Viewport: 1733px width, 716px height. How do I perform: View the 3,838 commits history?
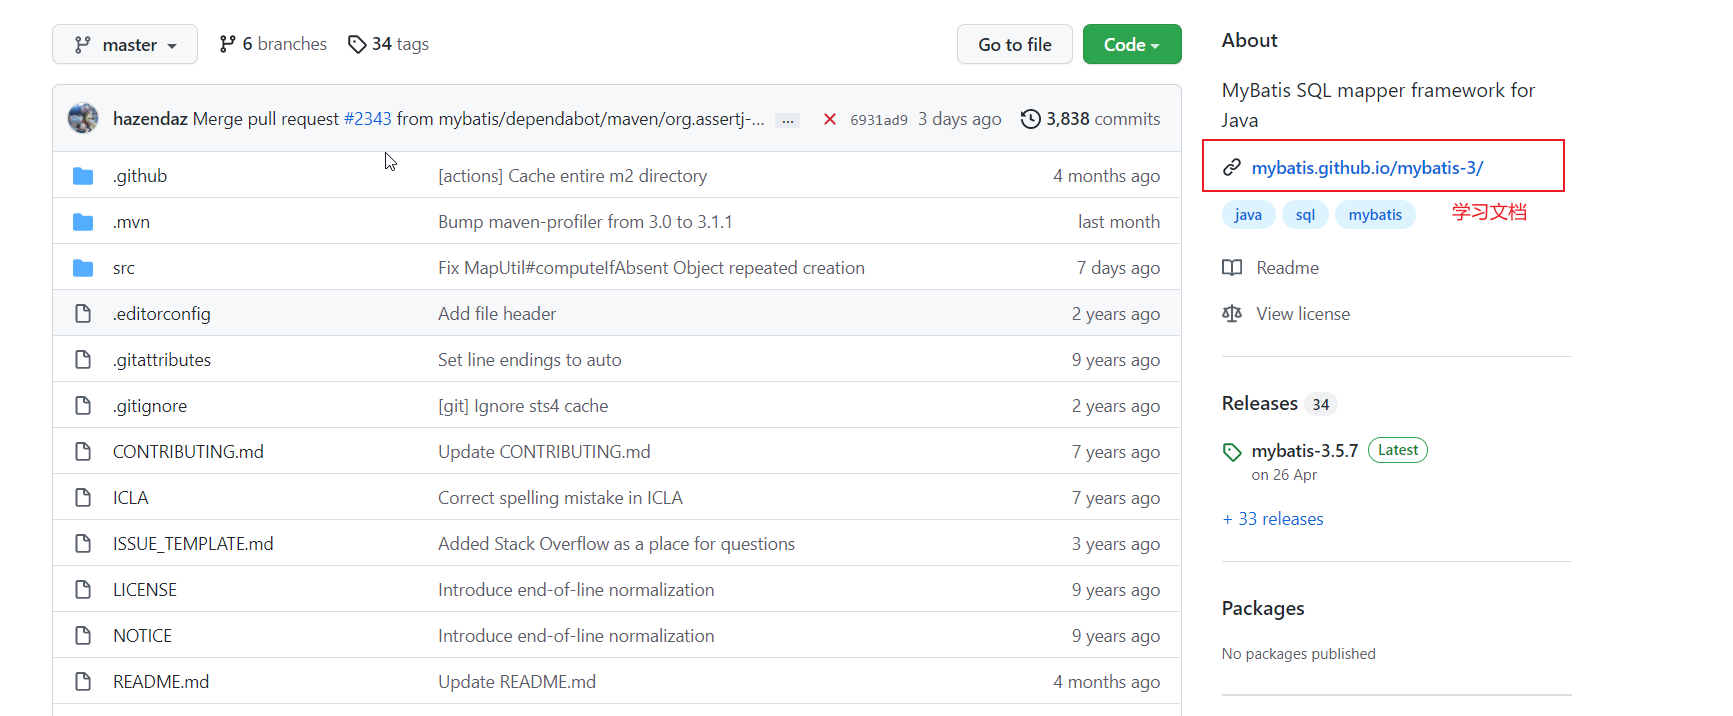point(1103,119)
